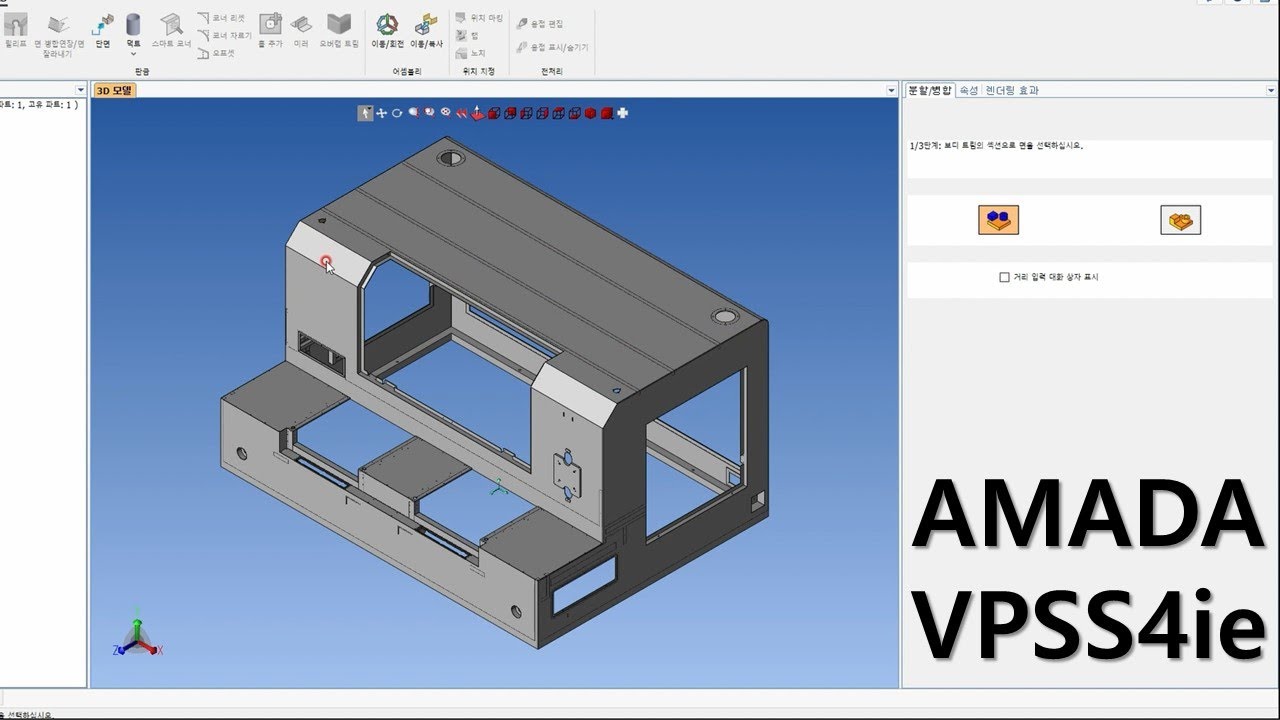
Task: Open the left tree panel dropdown arrow
Action: pyautogui.click(x=81, y=90)
